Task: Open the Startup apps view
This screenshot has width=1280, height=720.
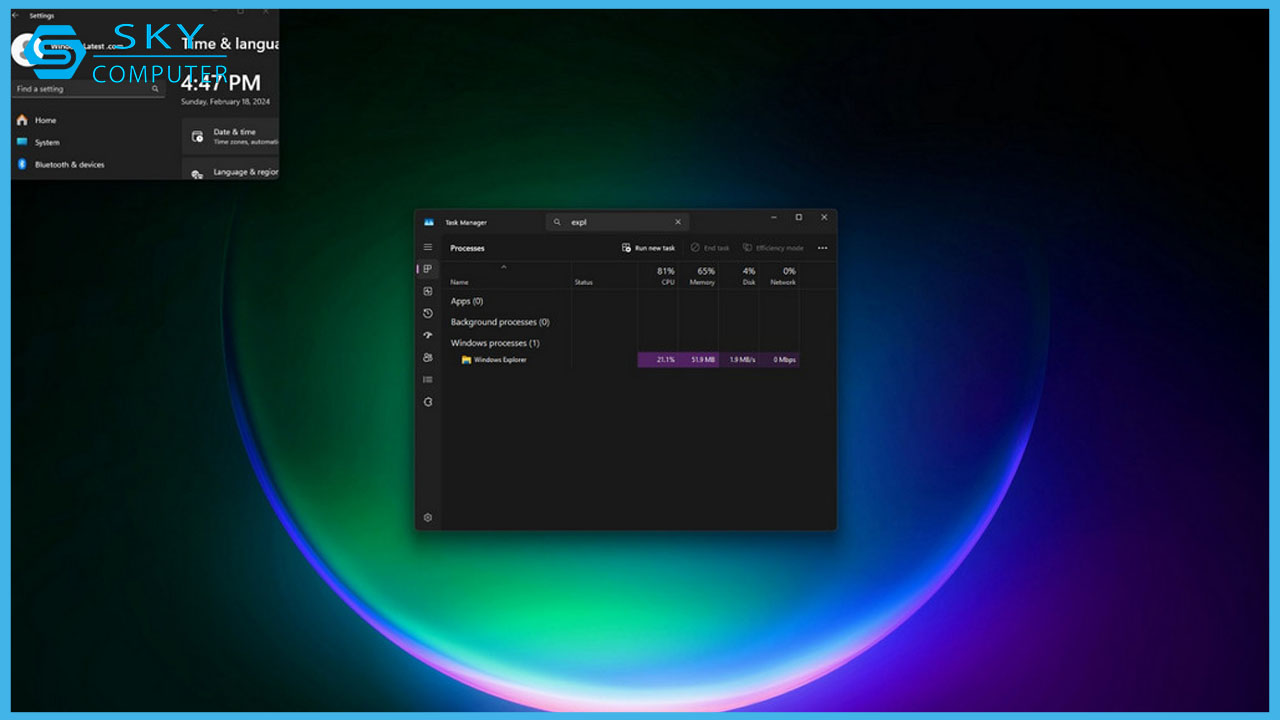Action: pyautogui.click(x=427, y=335)
